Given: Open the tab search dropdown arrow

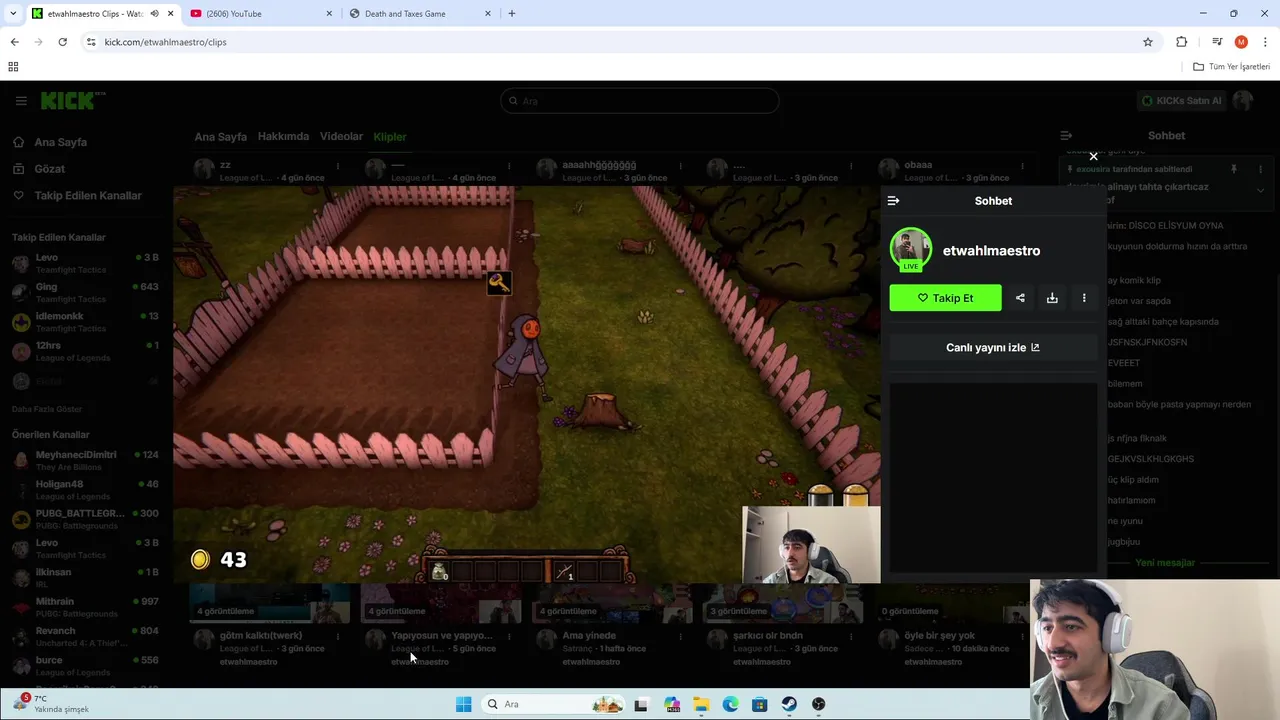Looking at the screenshot, I should click(x=13, y=14).
